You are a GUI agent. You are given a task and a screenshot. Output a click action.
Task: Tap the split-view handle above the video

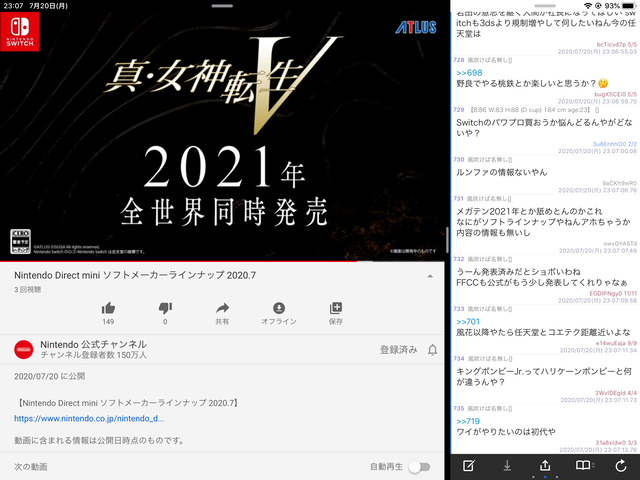(222, 6)
